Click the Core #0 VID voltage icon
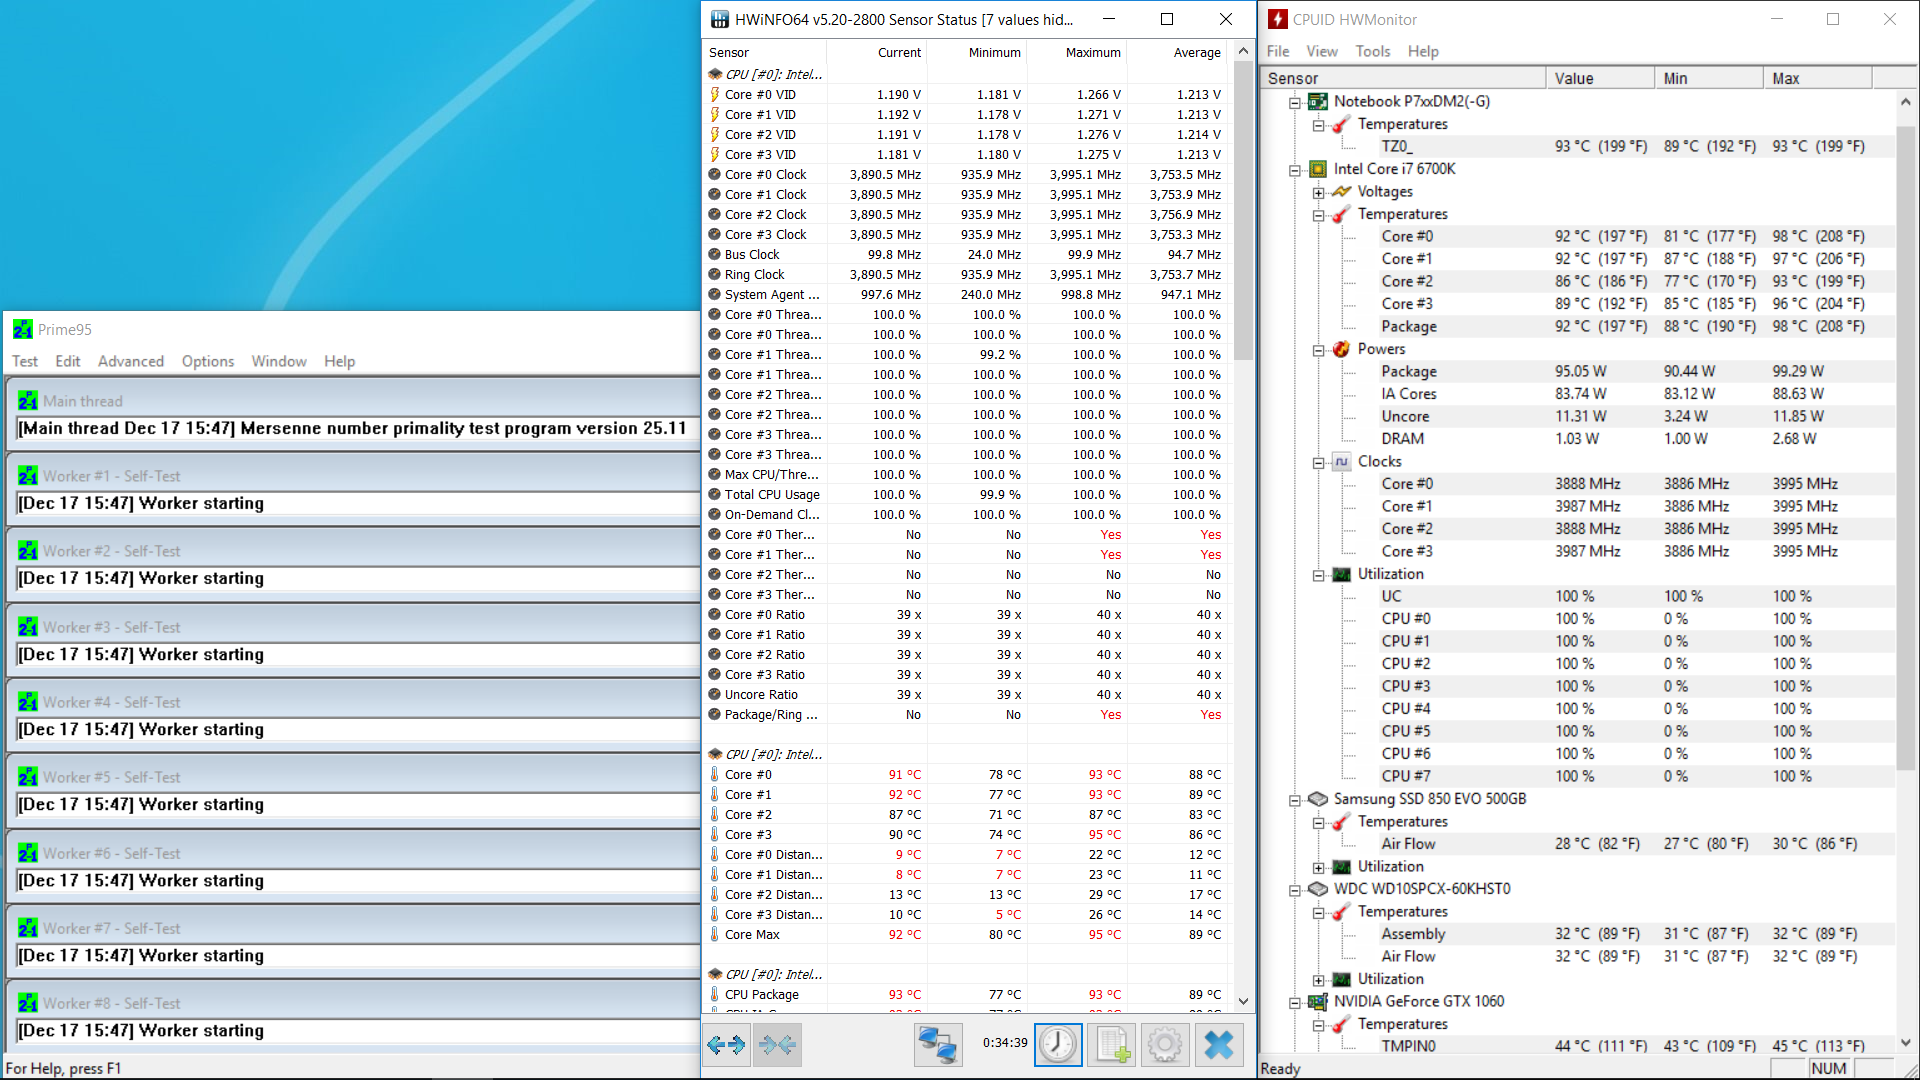This screenshot has width=1920, height=1080. point(715,94)
